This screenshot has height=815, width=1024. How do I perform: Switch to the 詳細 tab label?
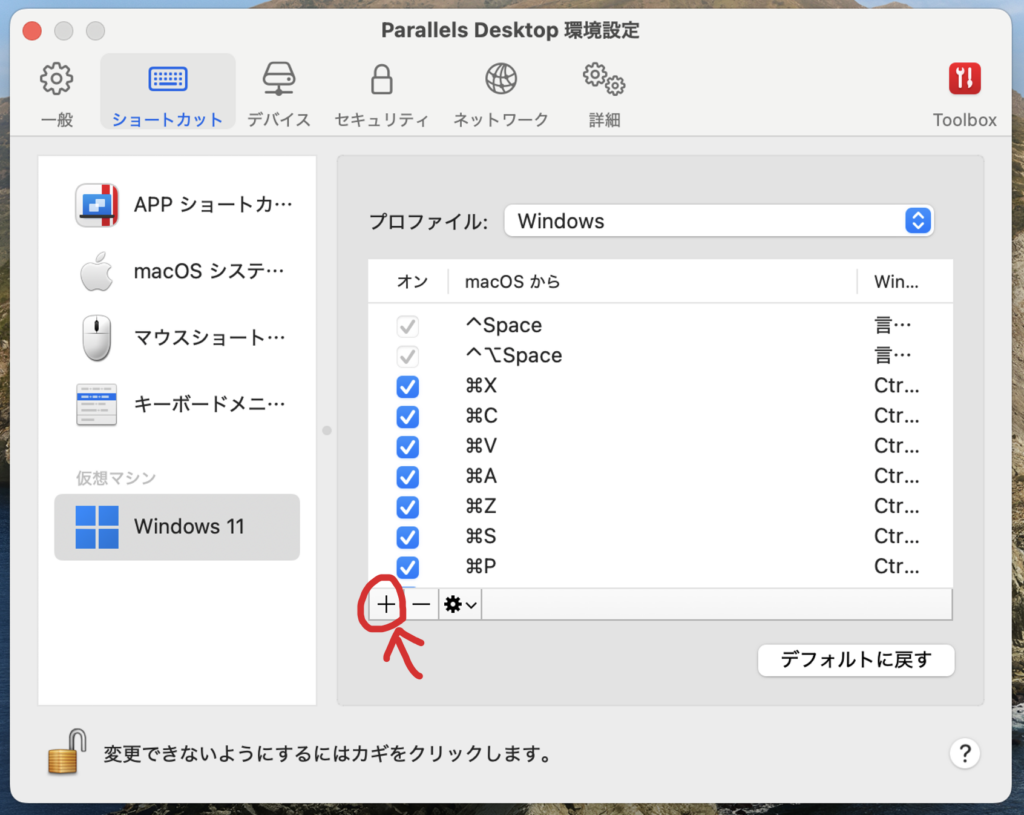604,120
